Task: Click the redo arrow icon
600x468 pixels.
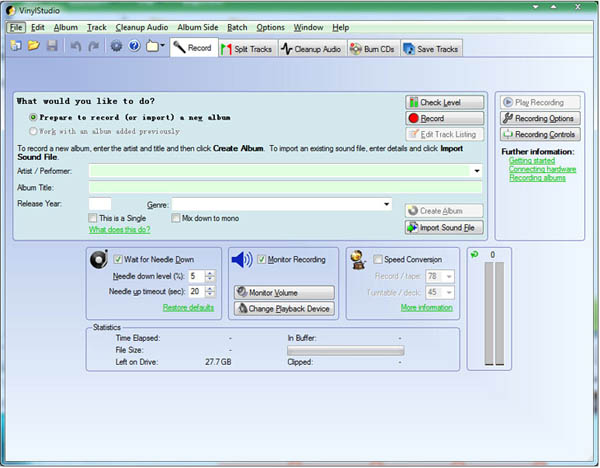Action: tap(93, 46)
